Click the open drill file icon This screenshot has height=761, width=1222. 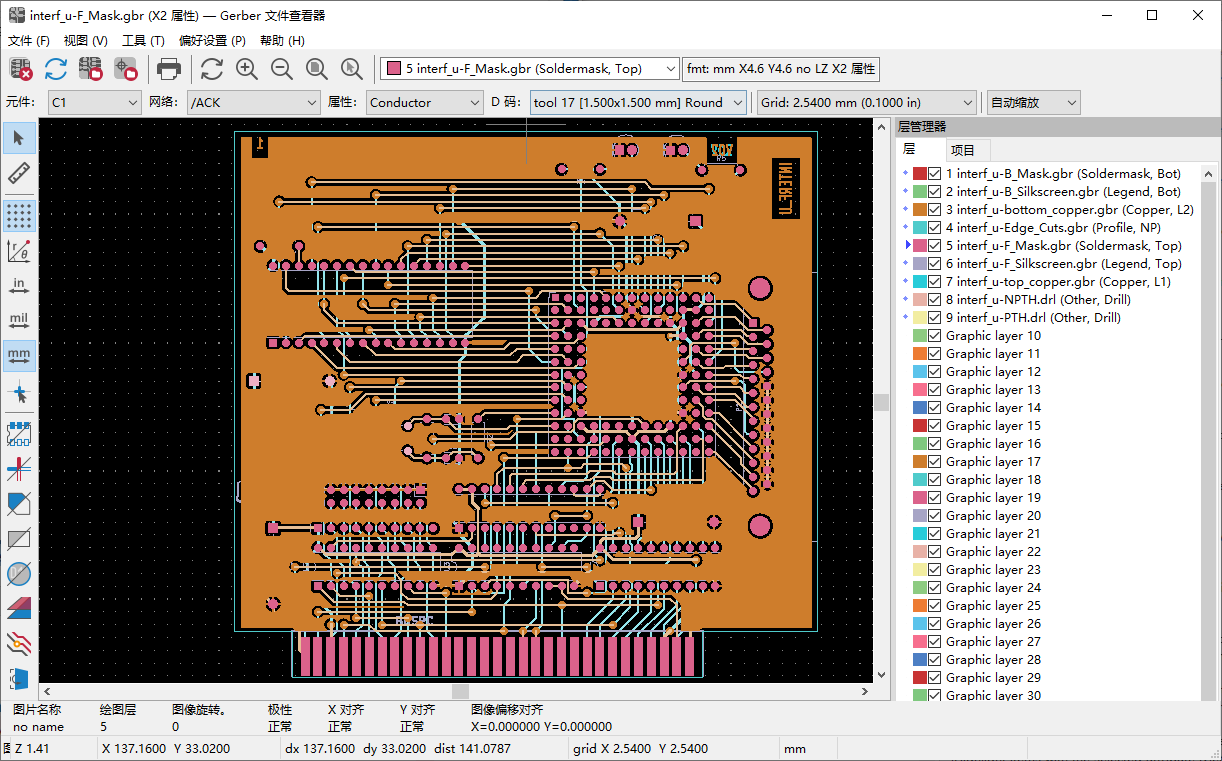[x=125, y=69]
